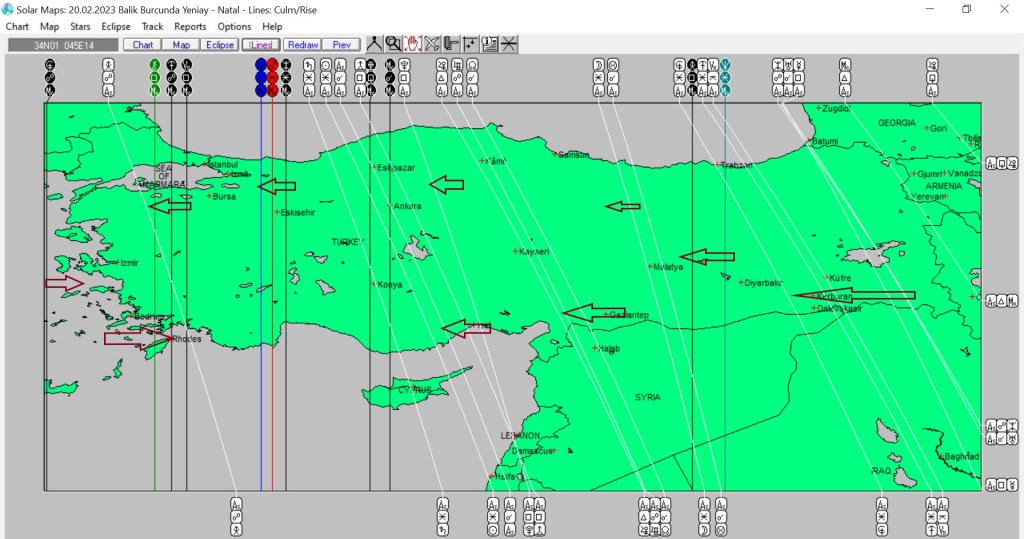Click the Eclipse toolbar button

[219, 45]
